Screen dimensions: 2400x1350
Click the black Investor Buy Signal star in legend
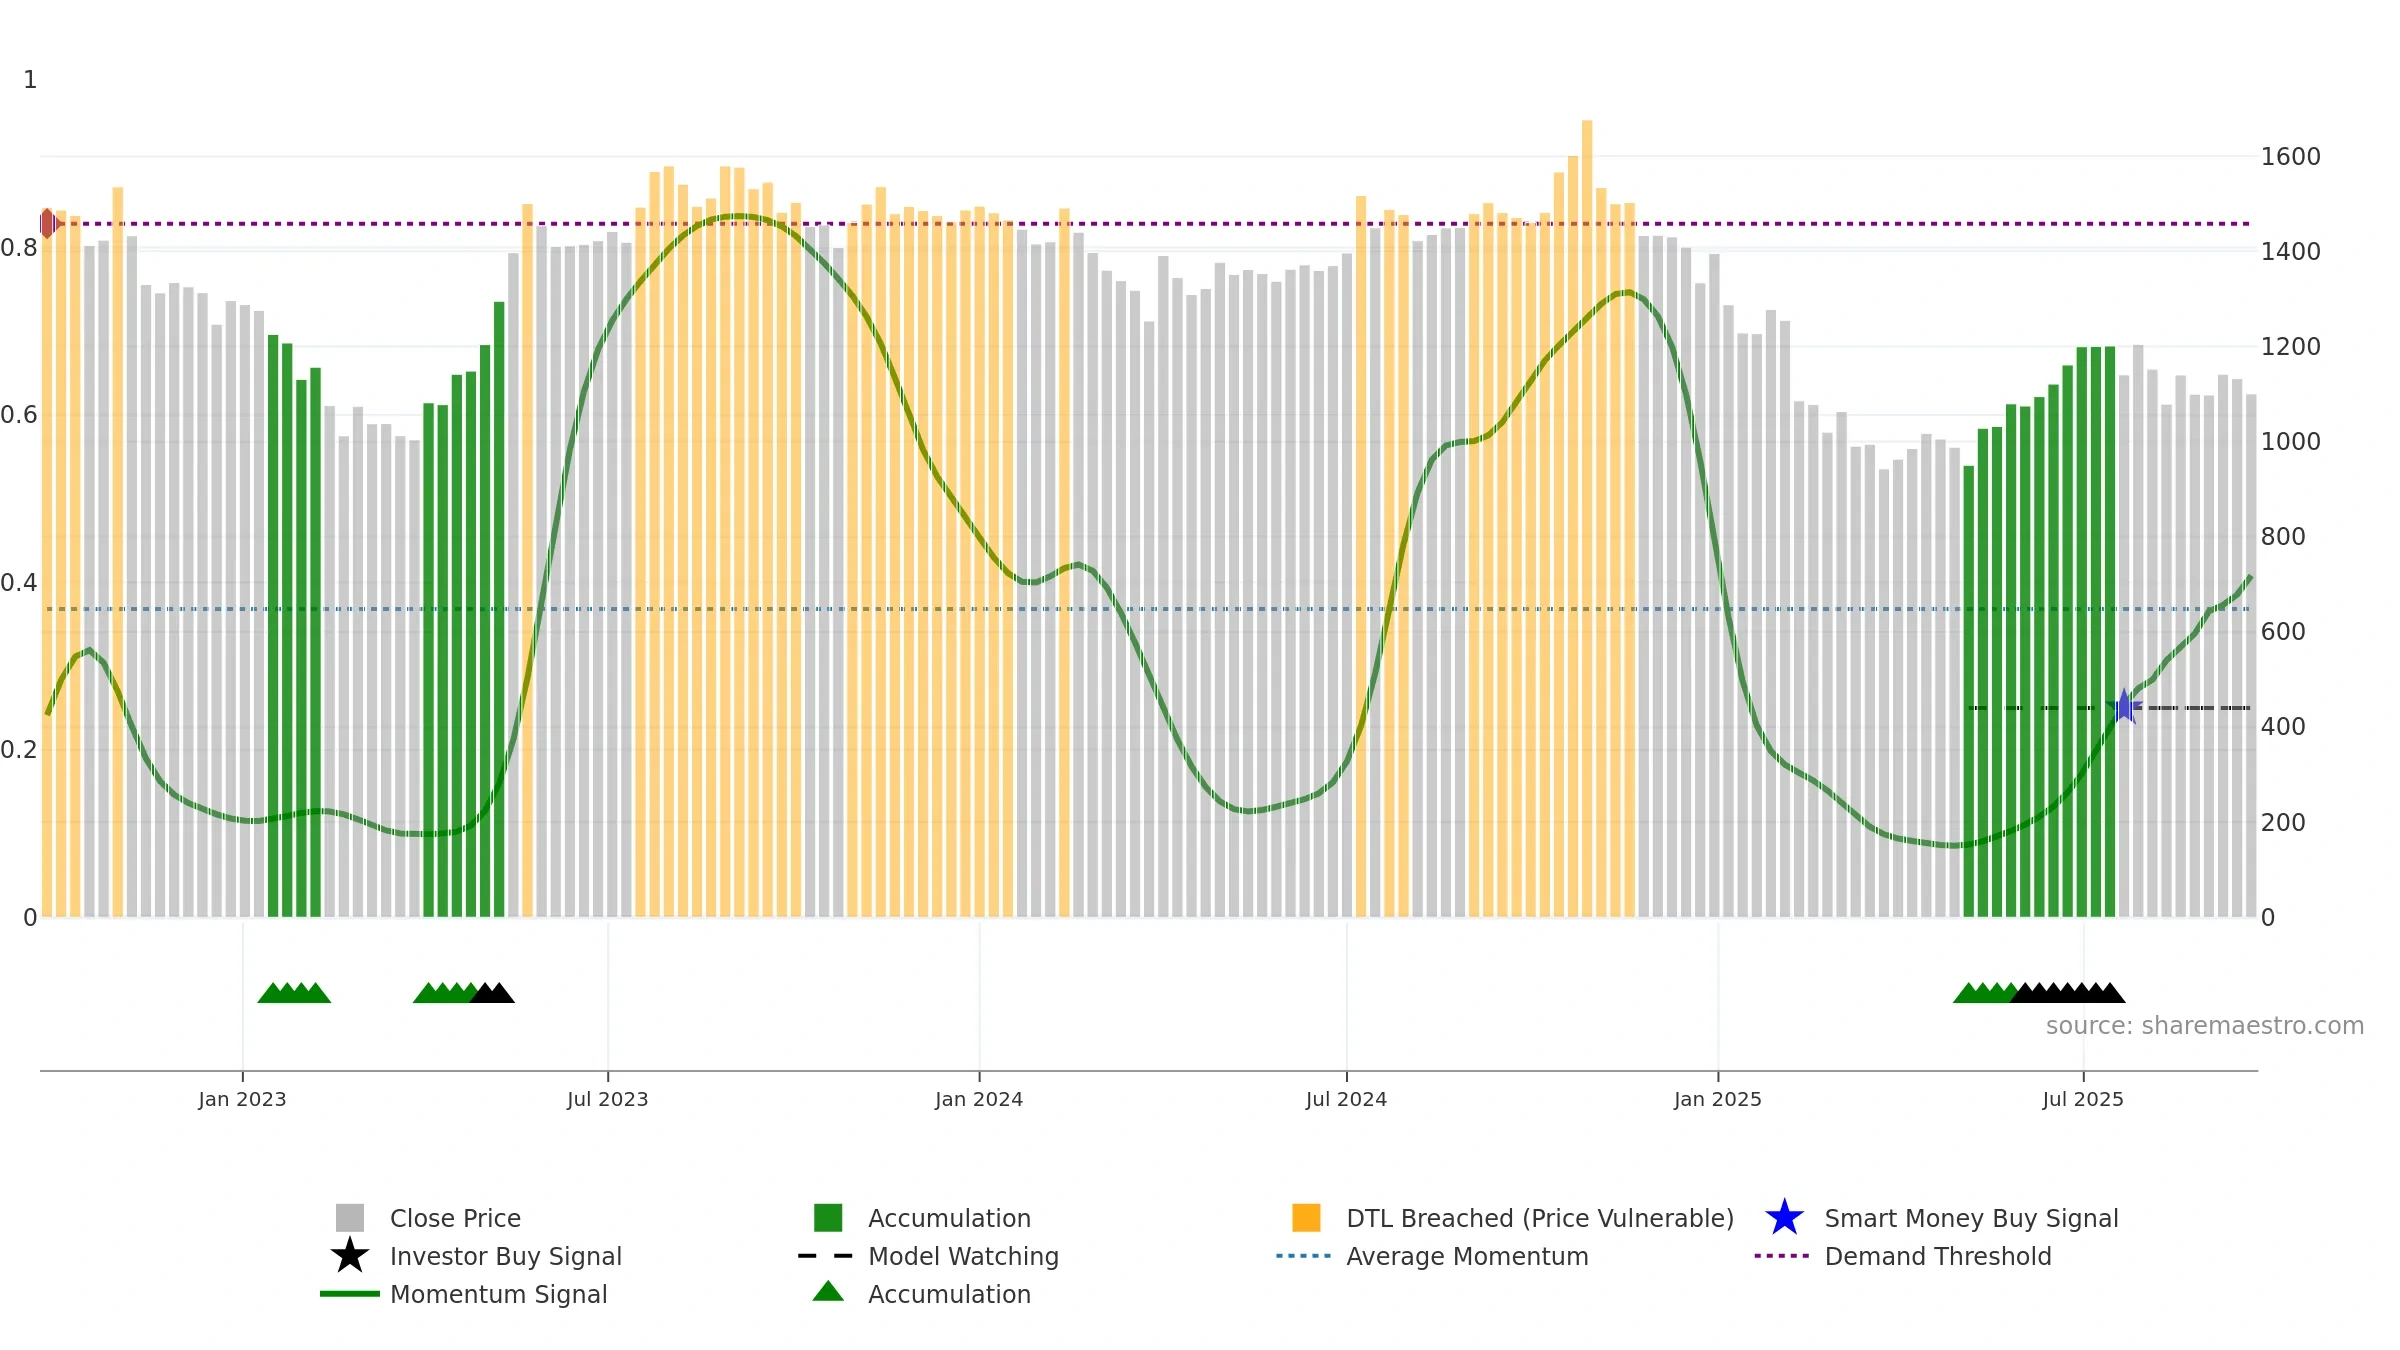coord(350,1256)
